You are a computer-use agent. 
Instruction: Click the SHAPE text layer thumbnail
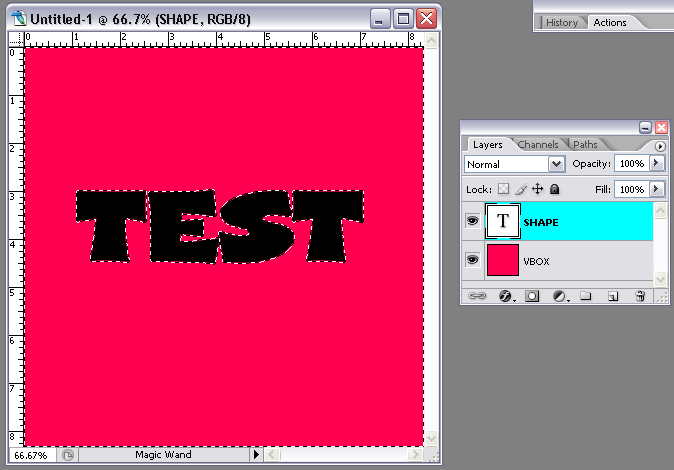coord(502,221)
